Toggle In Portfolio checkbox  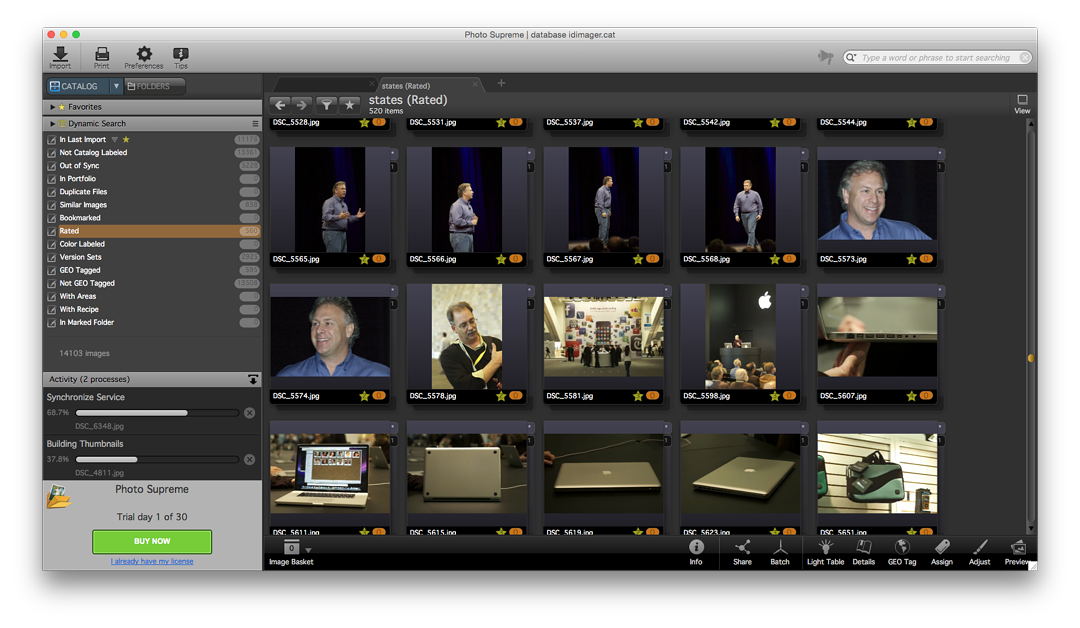click(x=52, y=179)
